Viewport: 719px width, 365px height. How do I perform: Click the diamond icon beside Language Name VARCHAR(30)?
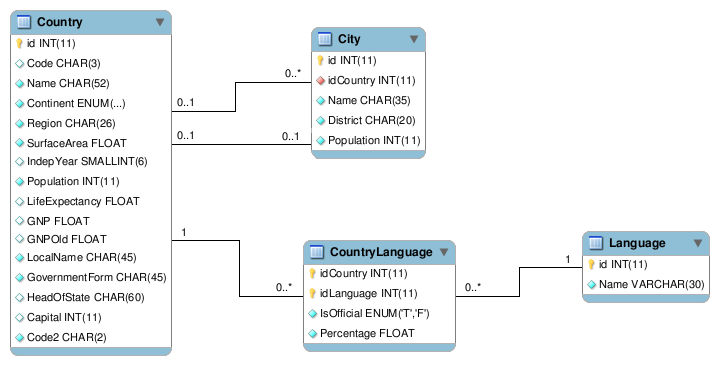pos(592,285)
